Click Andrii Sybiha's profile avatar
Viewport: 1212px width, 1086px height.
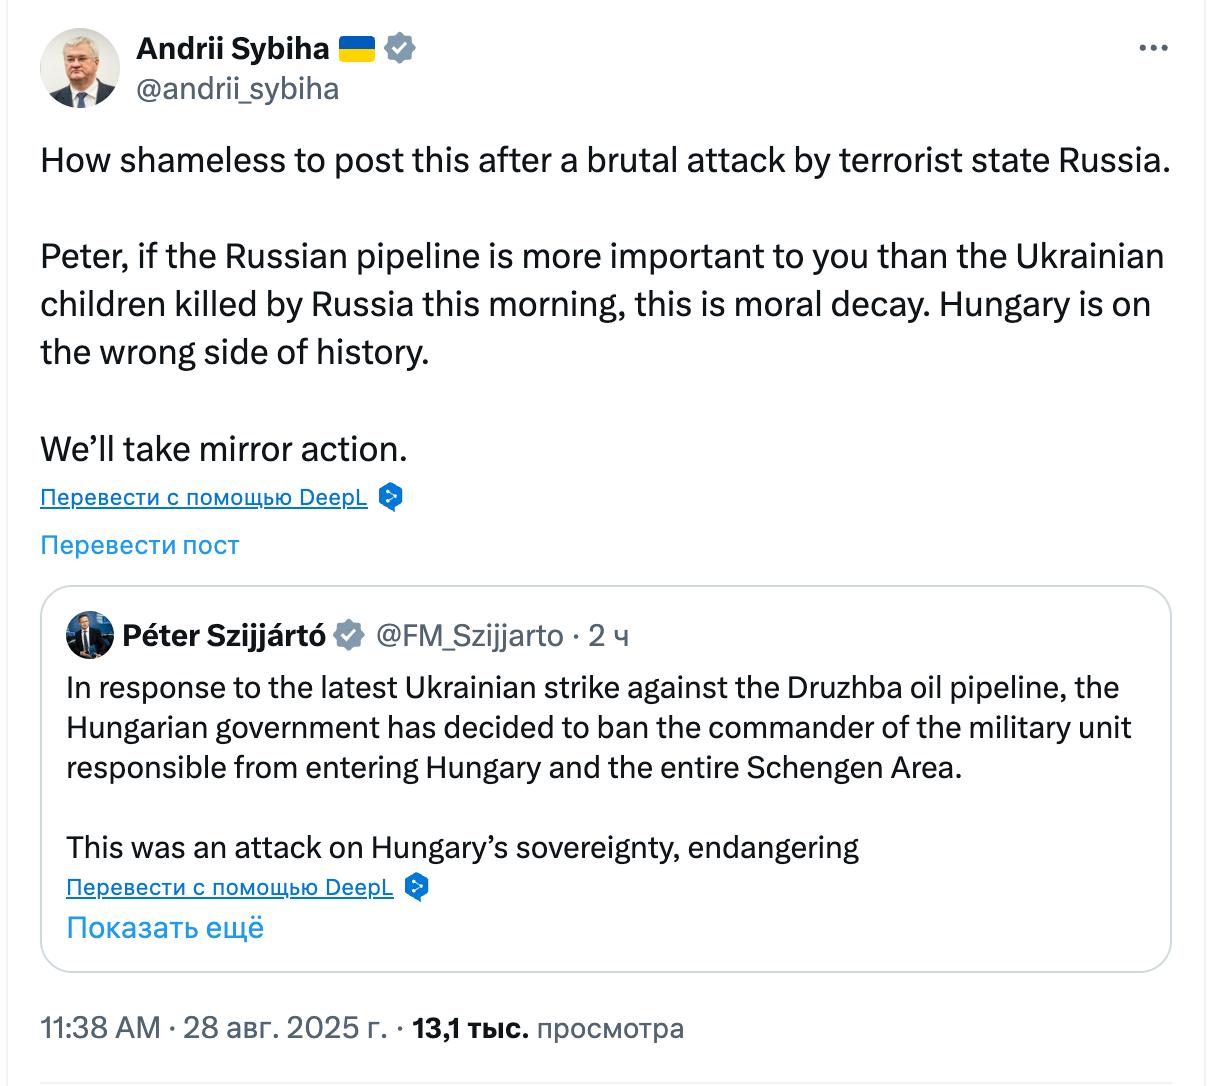tap(79, 68)
